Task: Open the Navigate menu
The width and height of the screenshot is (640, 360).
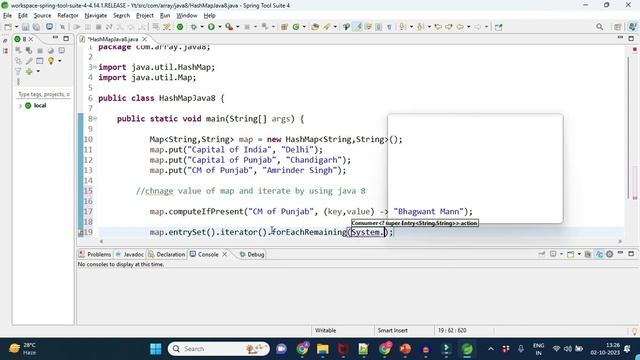Action: (x=96, y=16)
